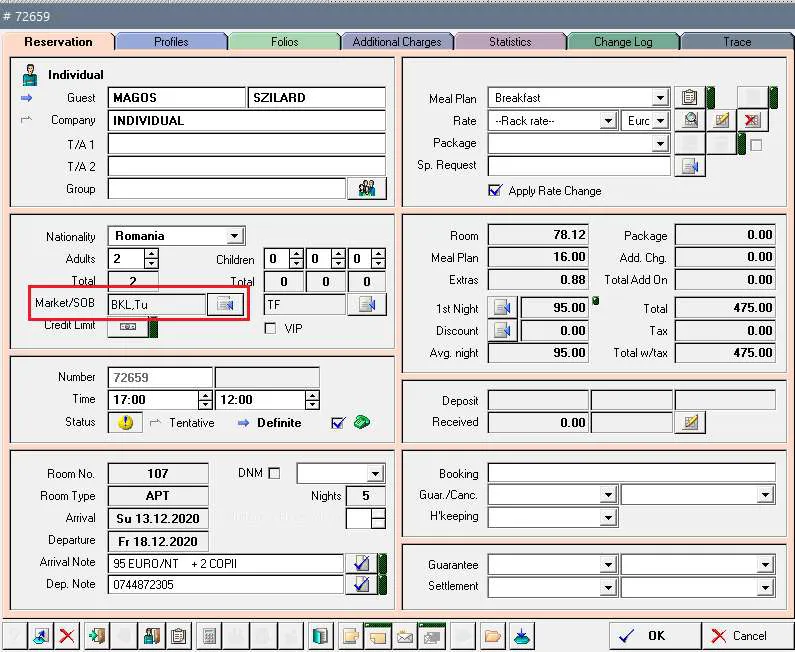Viewport: 795px width, 652px height.
Task: Open lookup icon beside the TF field
Action: point(367,304)
